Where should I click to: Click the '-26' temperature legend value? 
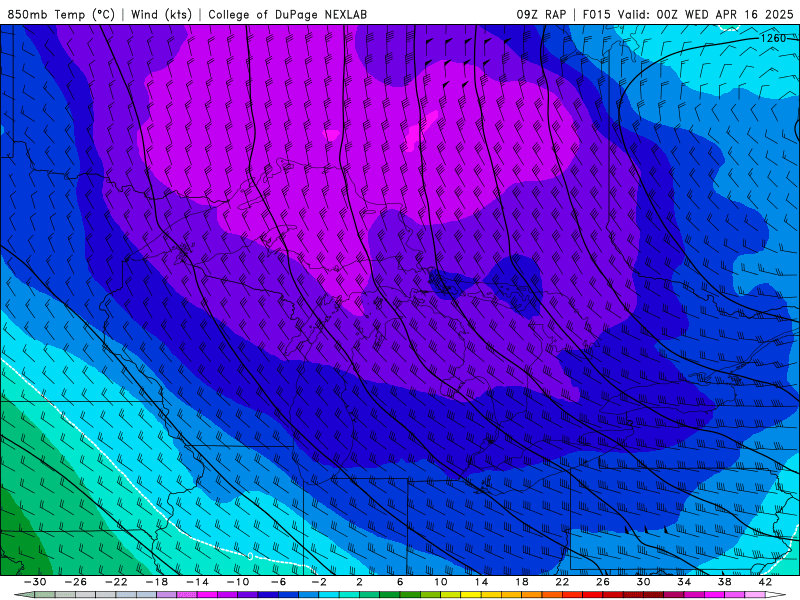[76, 582]
